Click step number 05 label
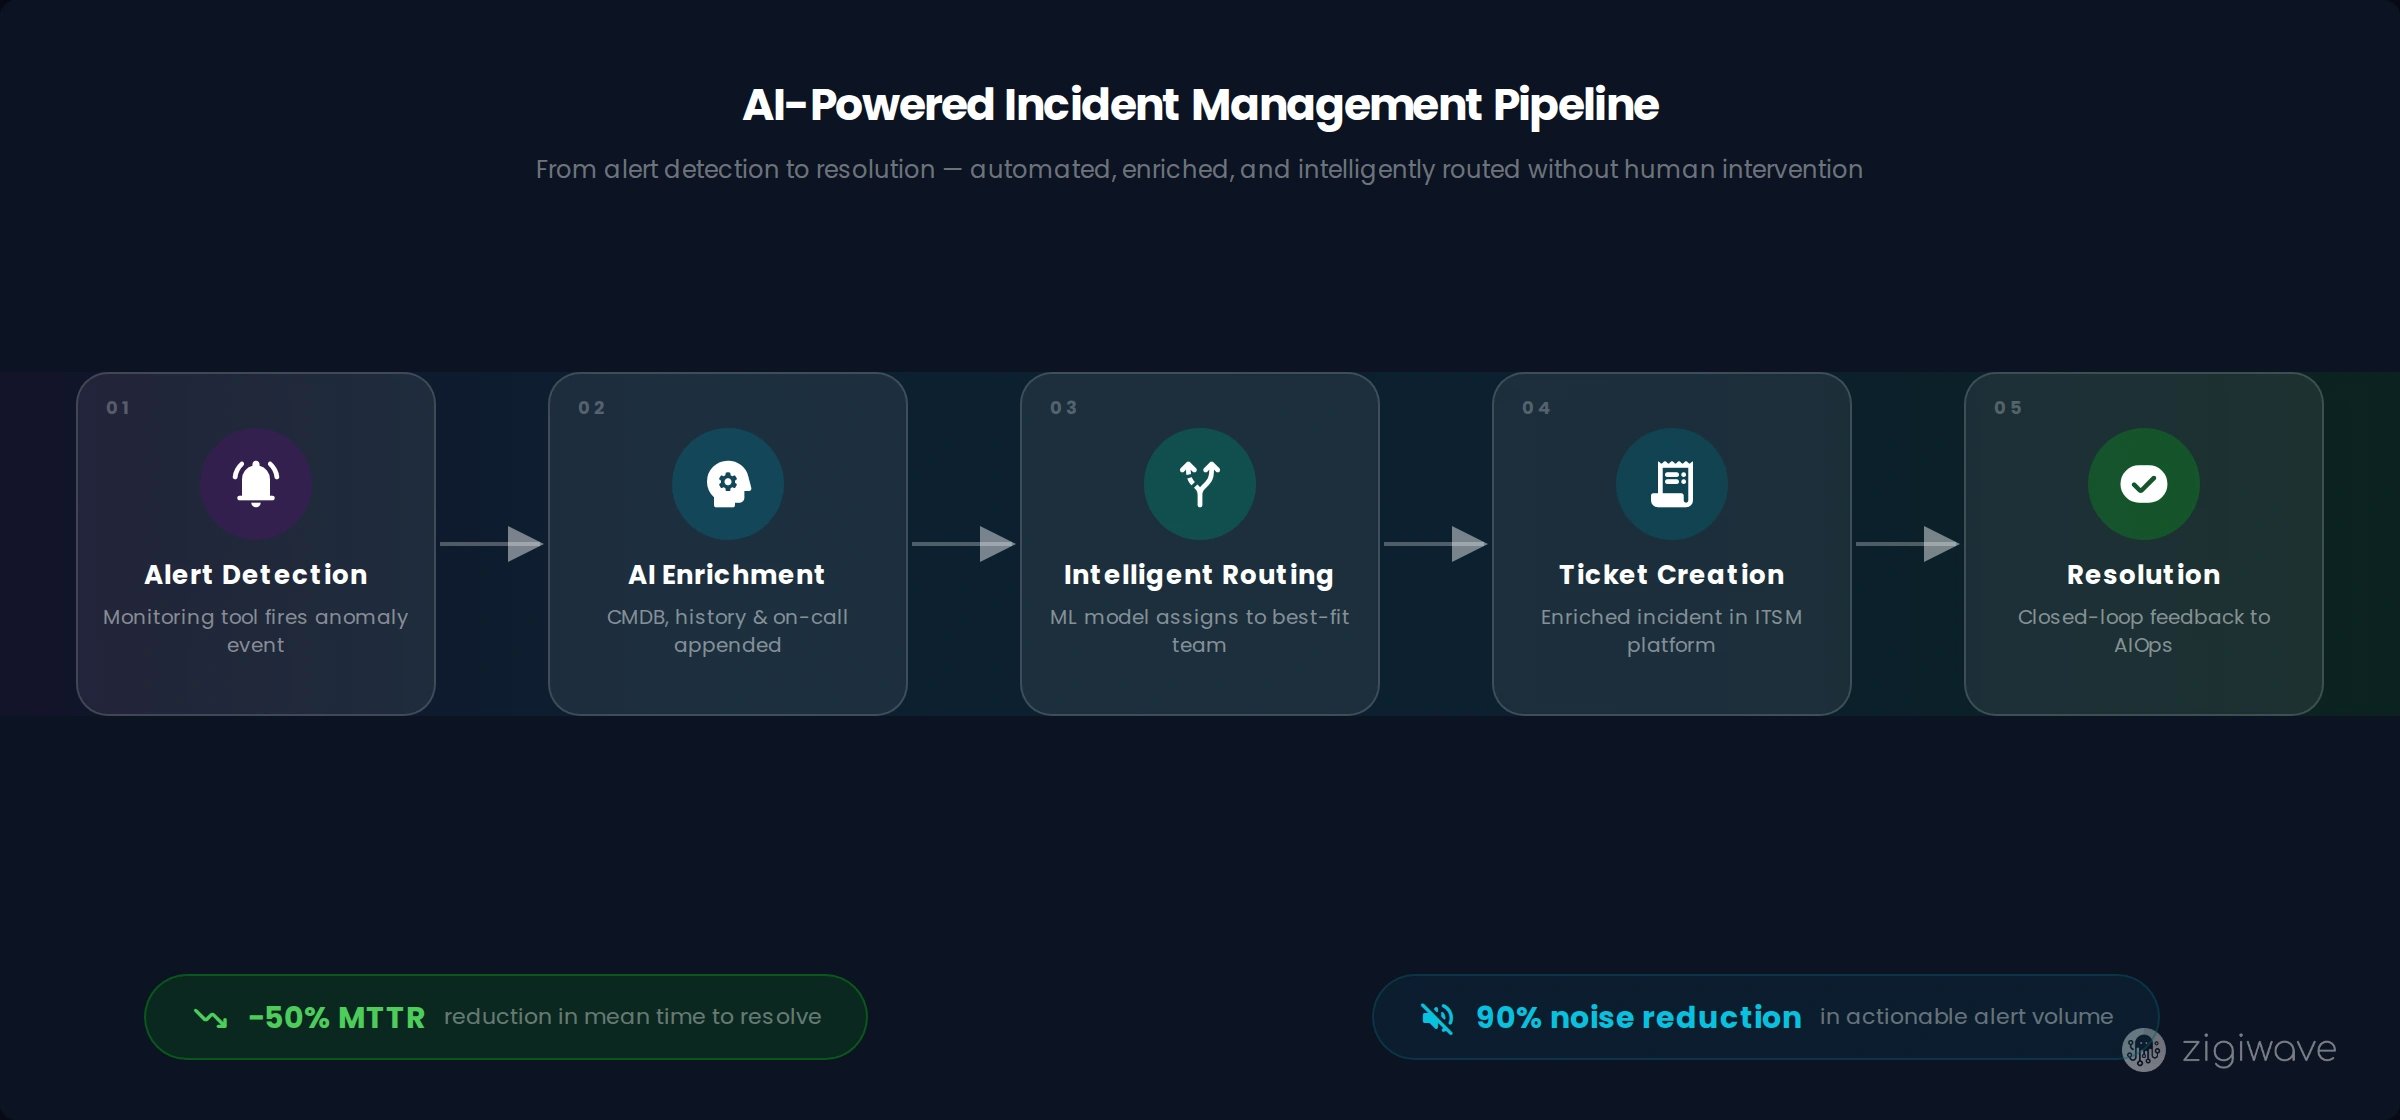This screenshot has width=2400, height=1120. (2007, 408)
